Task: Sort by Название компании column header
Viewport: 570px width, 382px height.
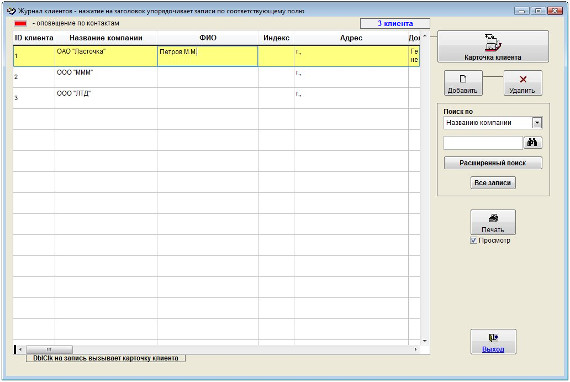Action: [106, 38]
